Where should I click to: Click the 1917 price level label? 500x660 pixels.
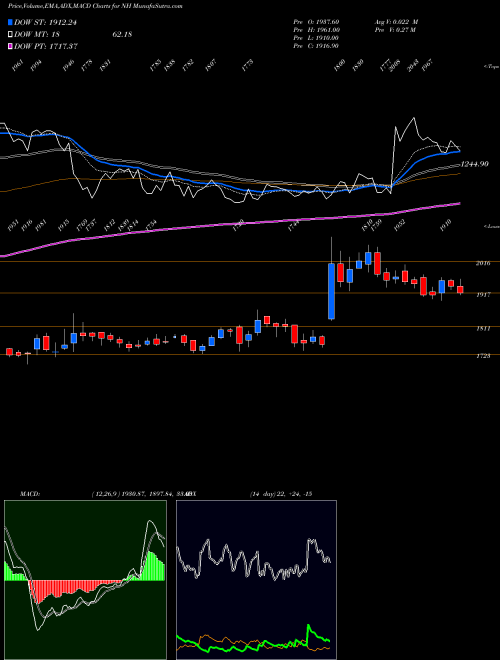coord(483,295)
